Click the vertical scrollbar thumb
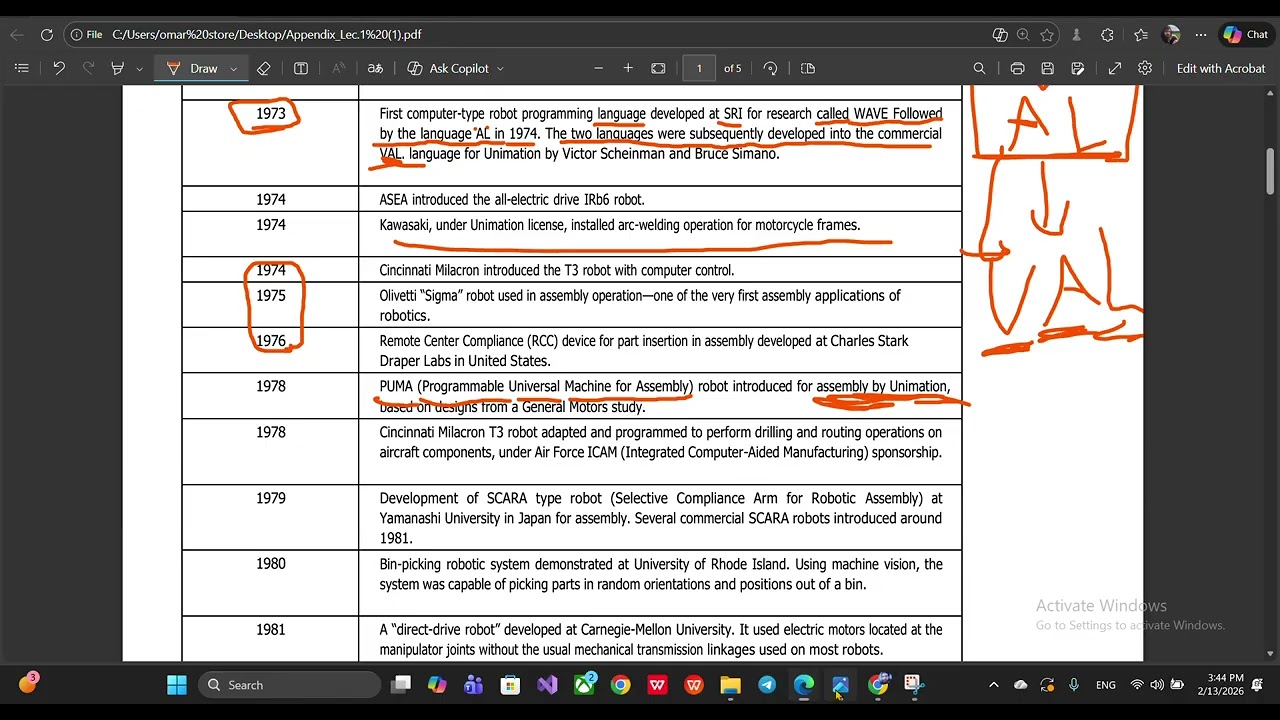 1271,172
